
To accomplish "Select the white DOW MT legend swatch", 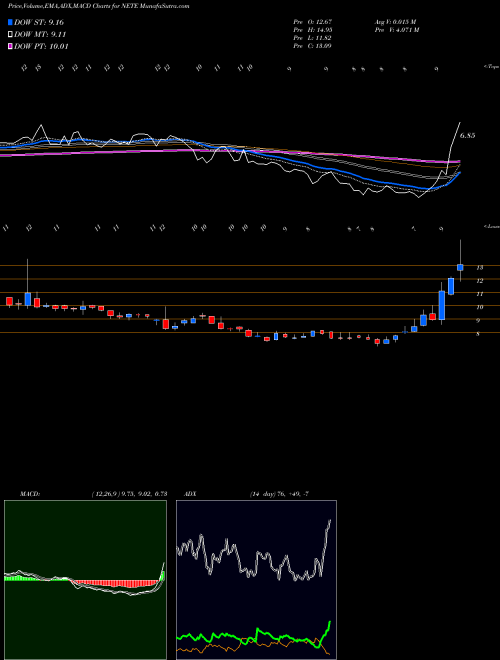I will [10, 35].
